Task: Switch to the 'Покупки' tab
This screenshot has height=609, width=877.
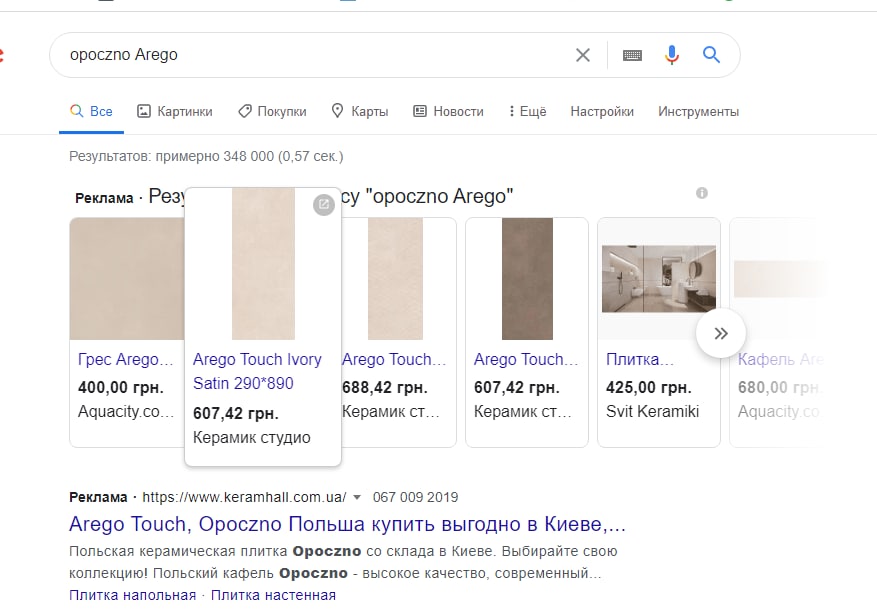Action: click(x=272, y=111)
